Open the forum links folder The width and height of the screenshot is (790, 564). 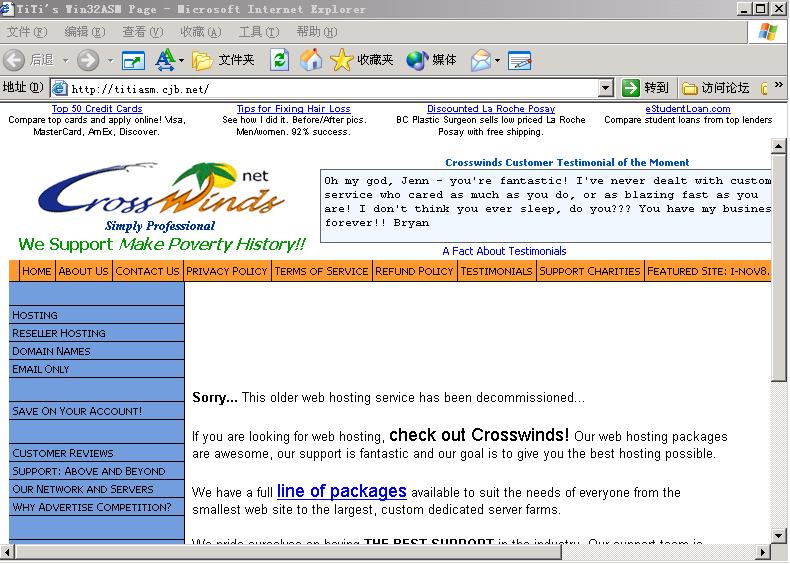(715, 89)
